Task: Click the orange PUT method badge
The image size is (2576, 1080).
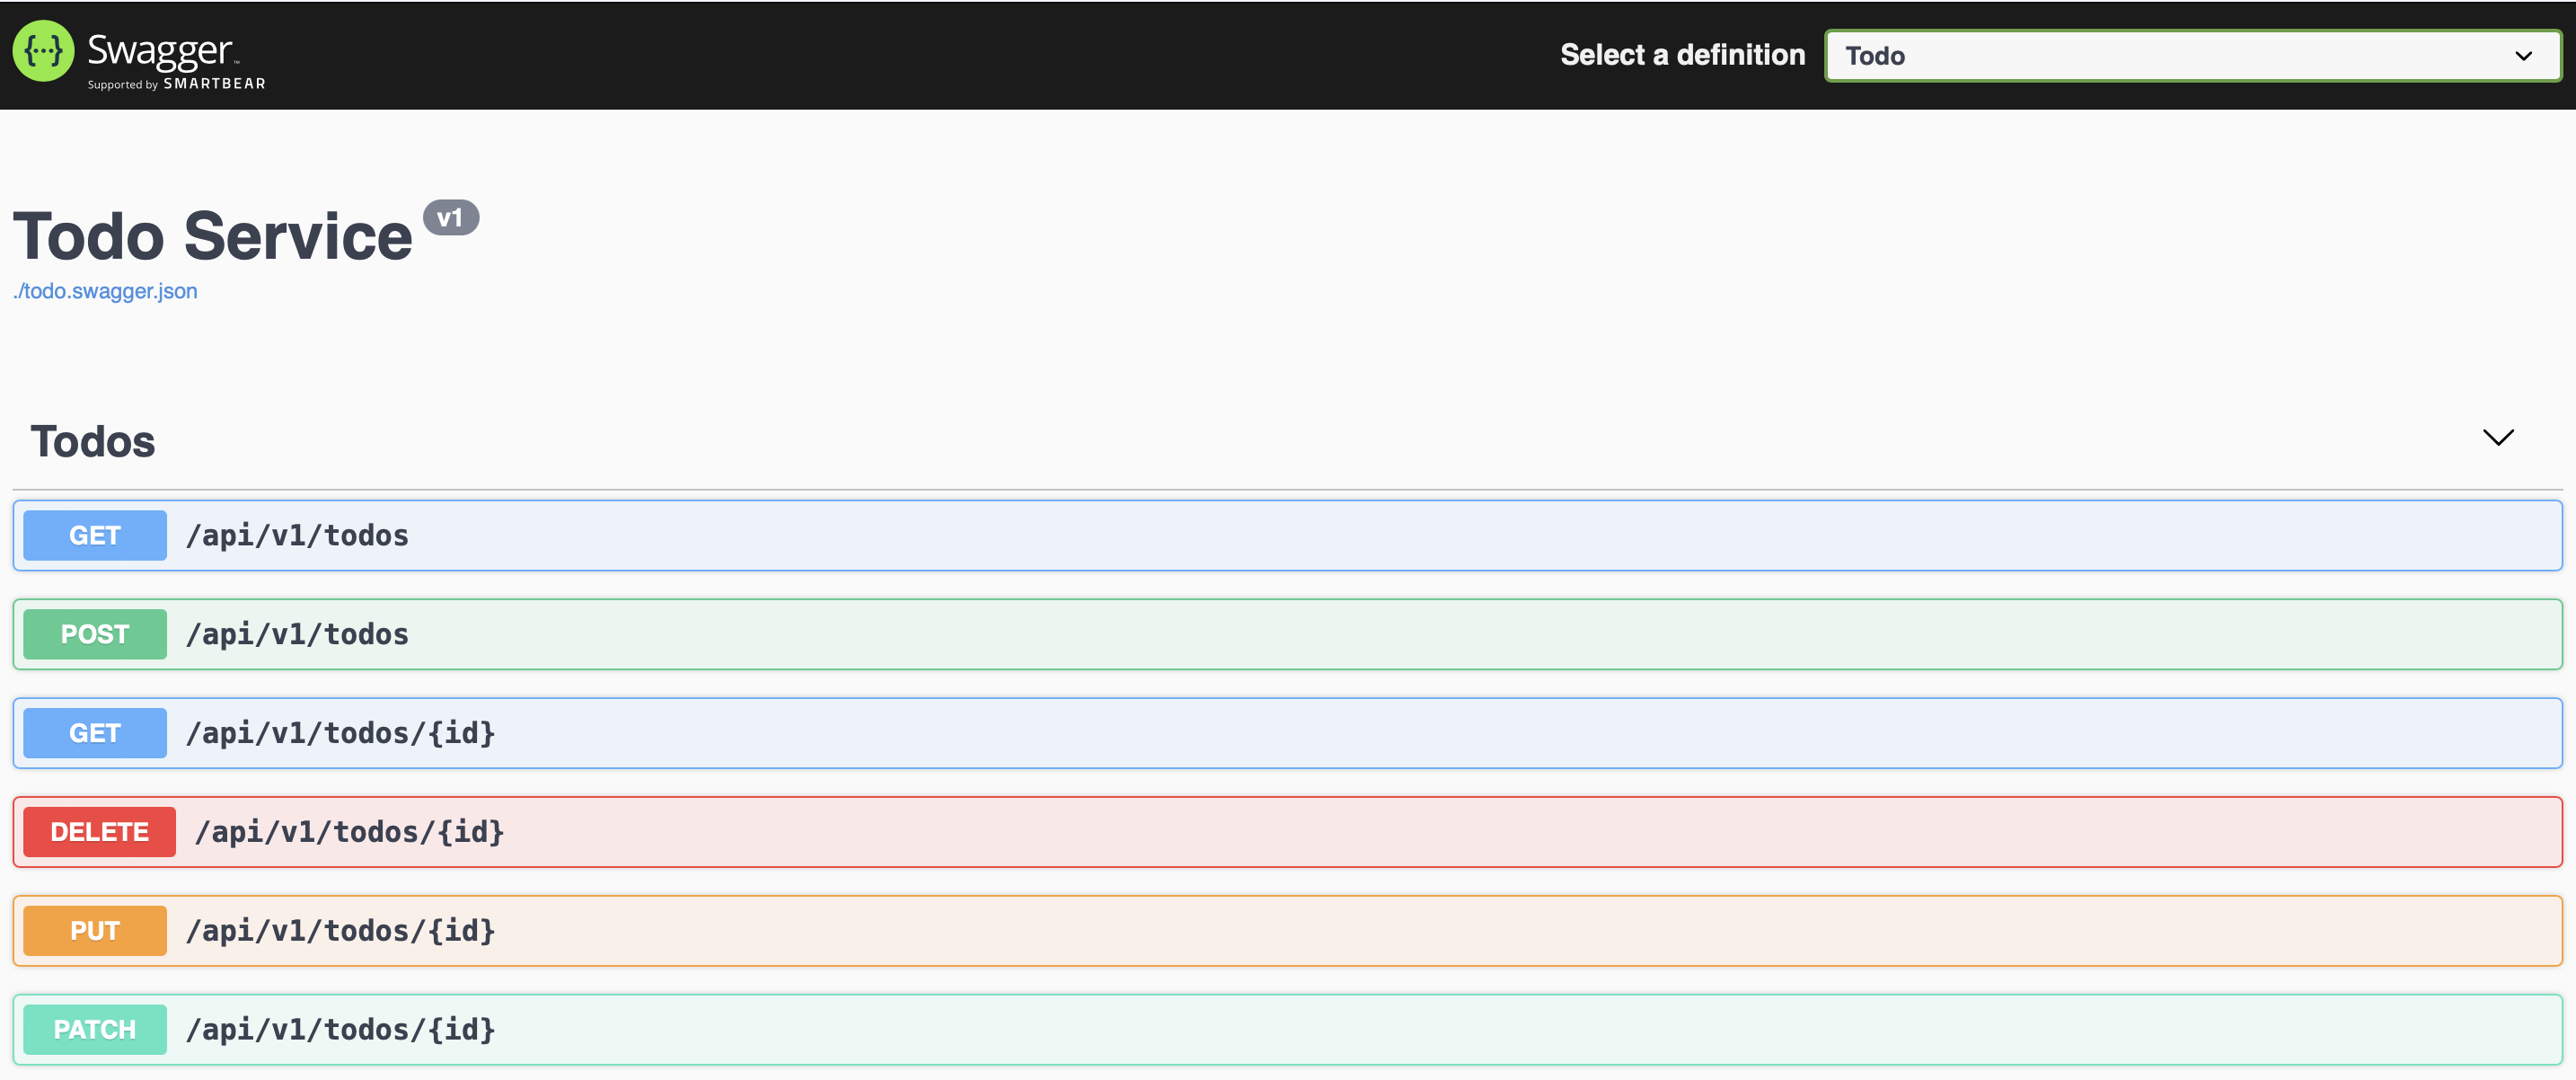Action: point(95,930)
